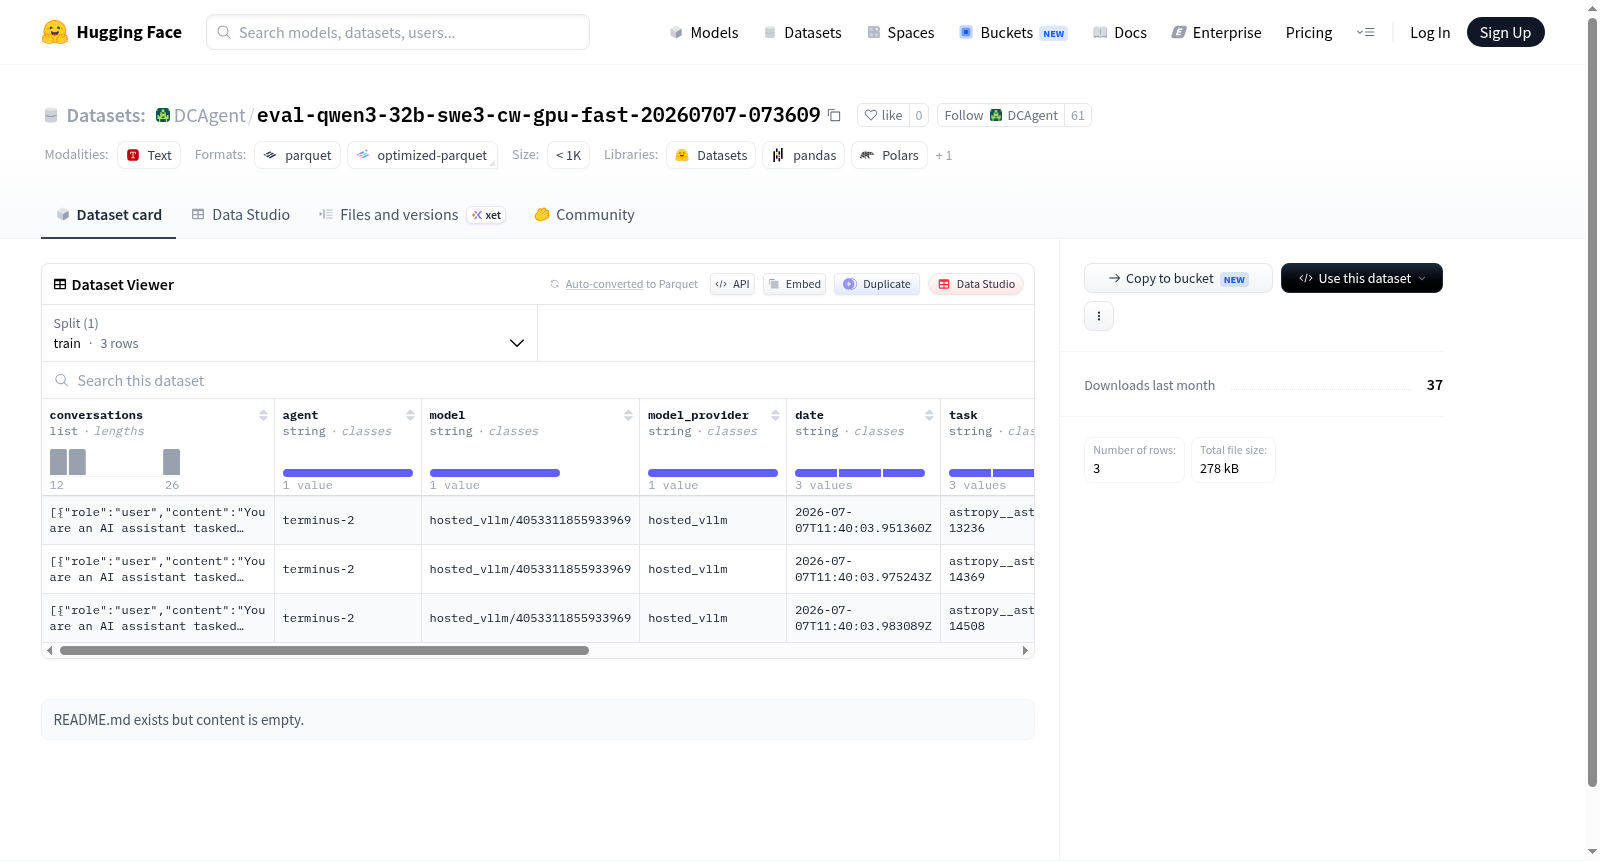Image resolution: width=1600 pixels, height=861 pixels.
Task: Sort the conversations column
Action: [263, 415]
